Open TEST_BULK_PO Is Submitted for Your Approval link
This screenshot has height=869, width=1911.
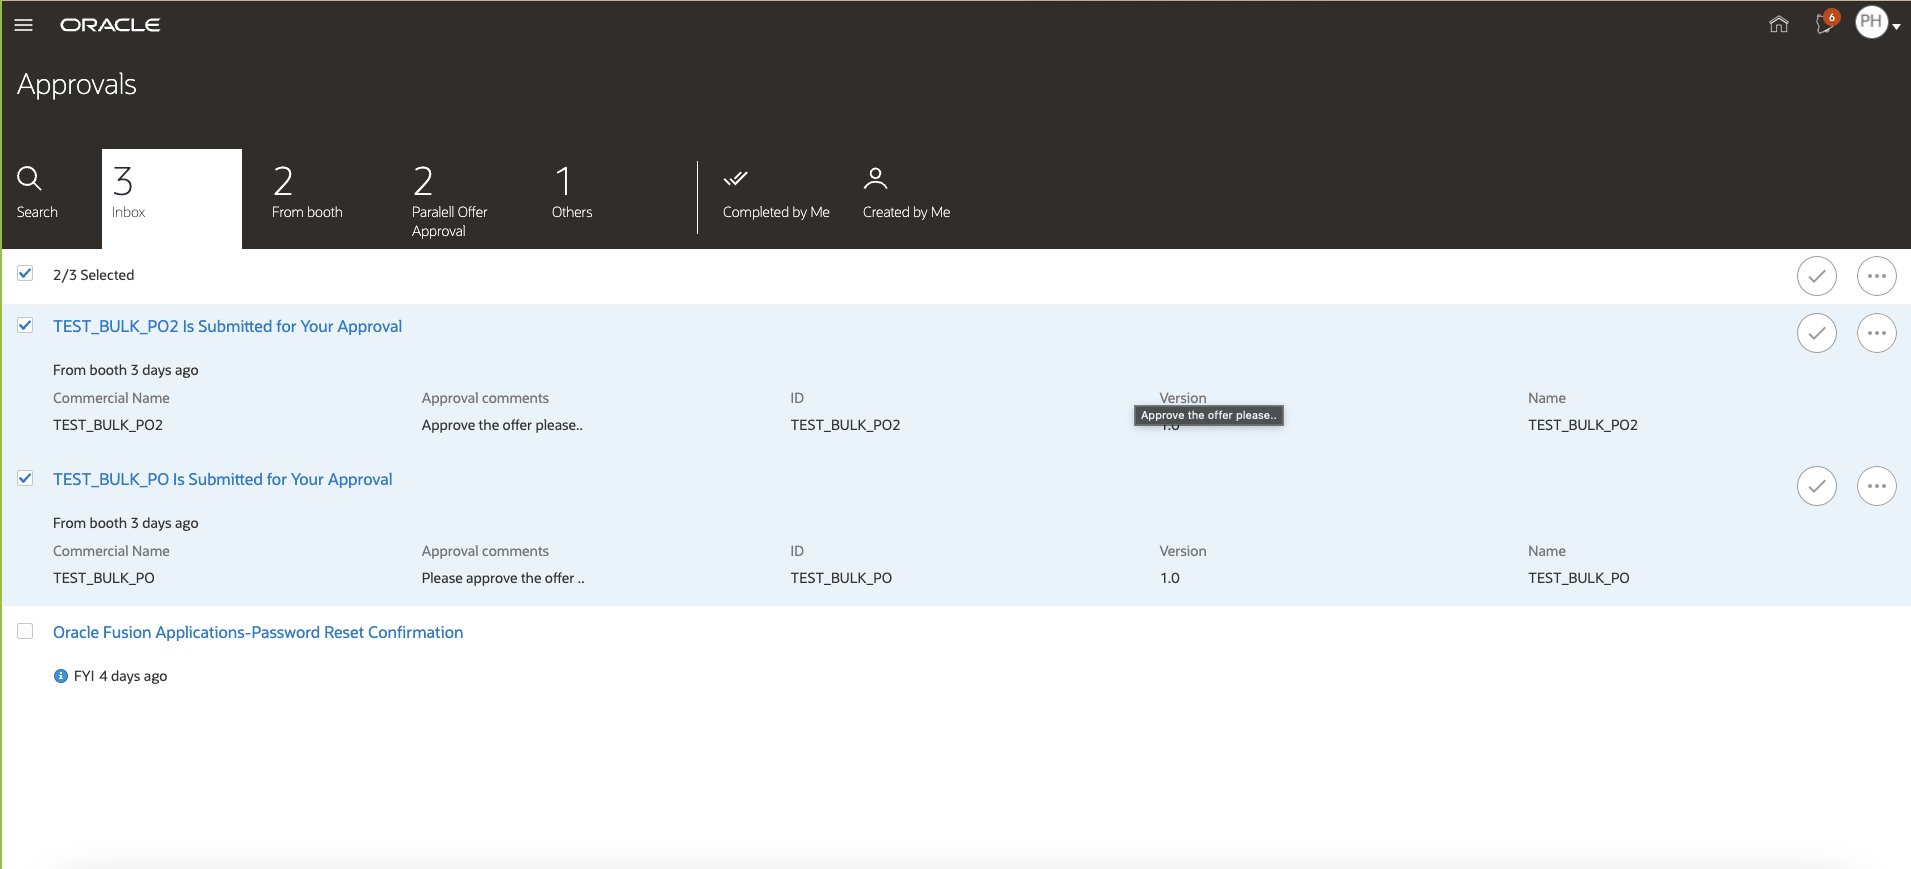coord(222,479)
